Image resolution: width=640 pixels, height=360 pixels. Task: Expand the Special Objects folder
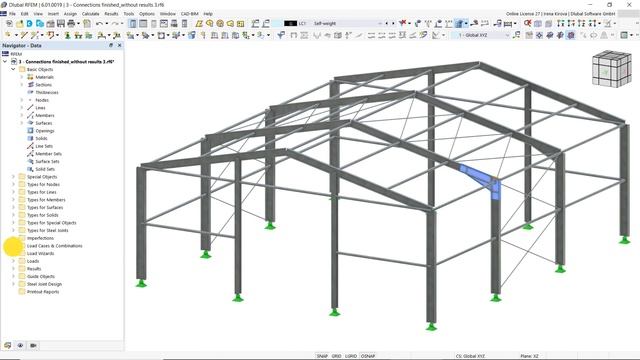(x=13, y=177)
